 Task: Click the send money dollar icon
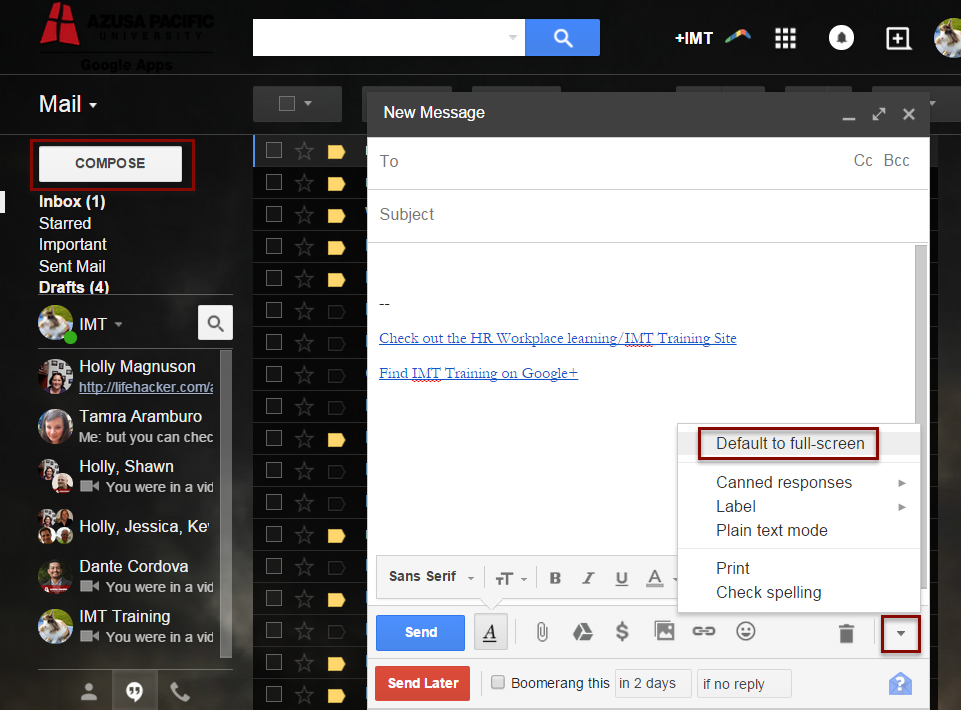pos(622,632)
